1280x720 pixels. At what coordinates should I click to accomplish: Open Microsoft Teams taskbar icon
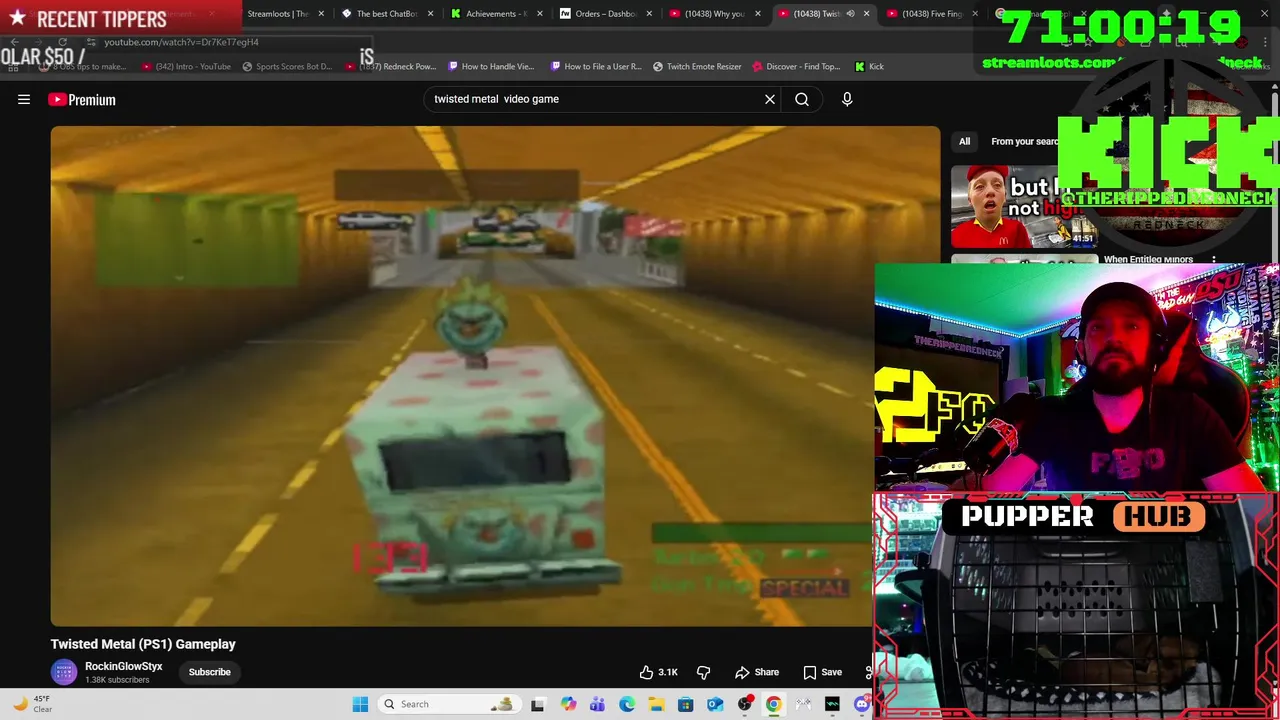tap(597, 704)
